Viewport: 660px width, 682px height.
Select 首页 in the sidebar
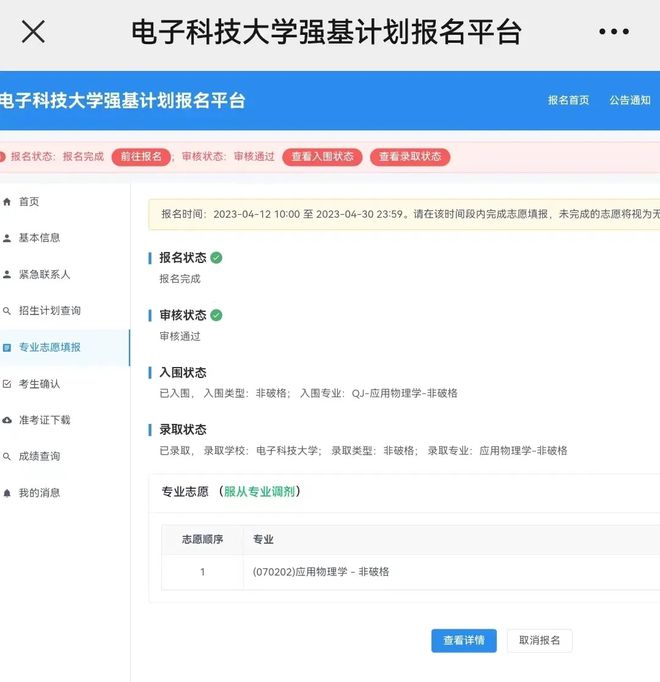(x=29, y=202)
